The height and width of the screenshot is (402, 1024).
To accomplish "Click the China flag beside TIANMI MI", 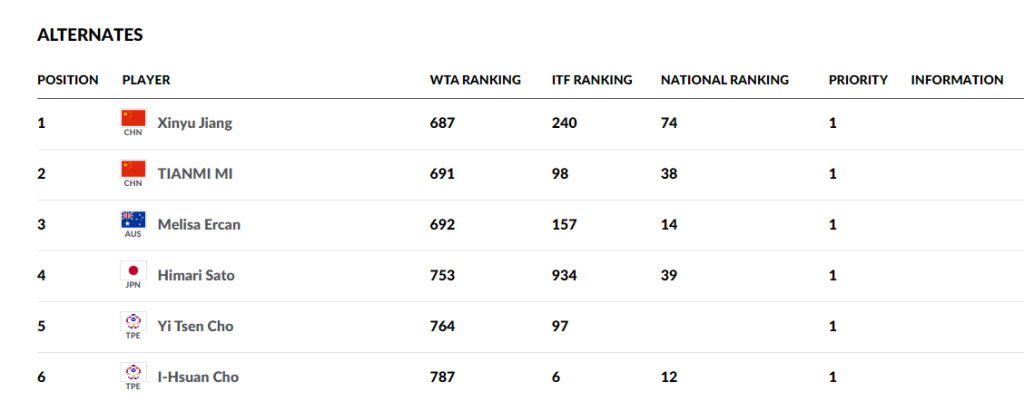I will tap(133, 170).
